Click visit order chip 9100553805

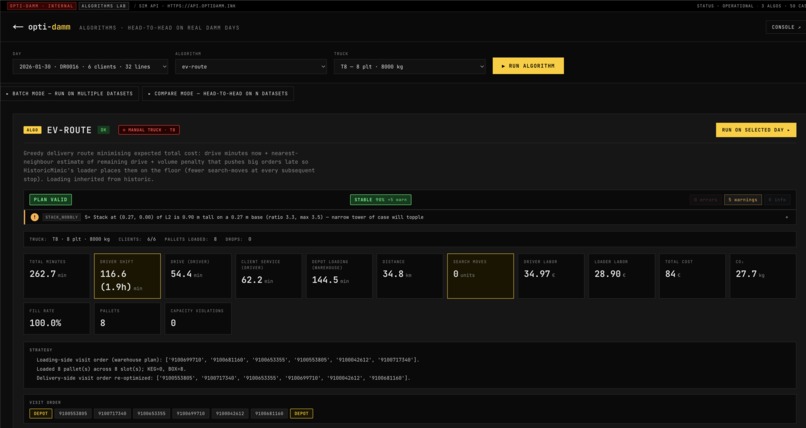click(73, 413)
